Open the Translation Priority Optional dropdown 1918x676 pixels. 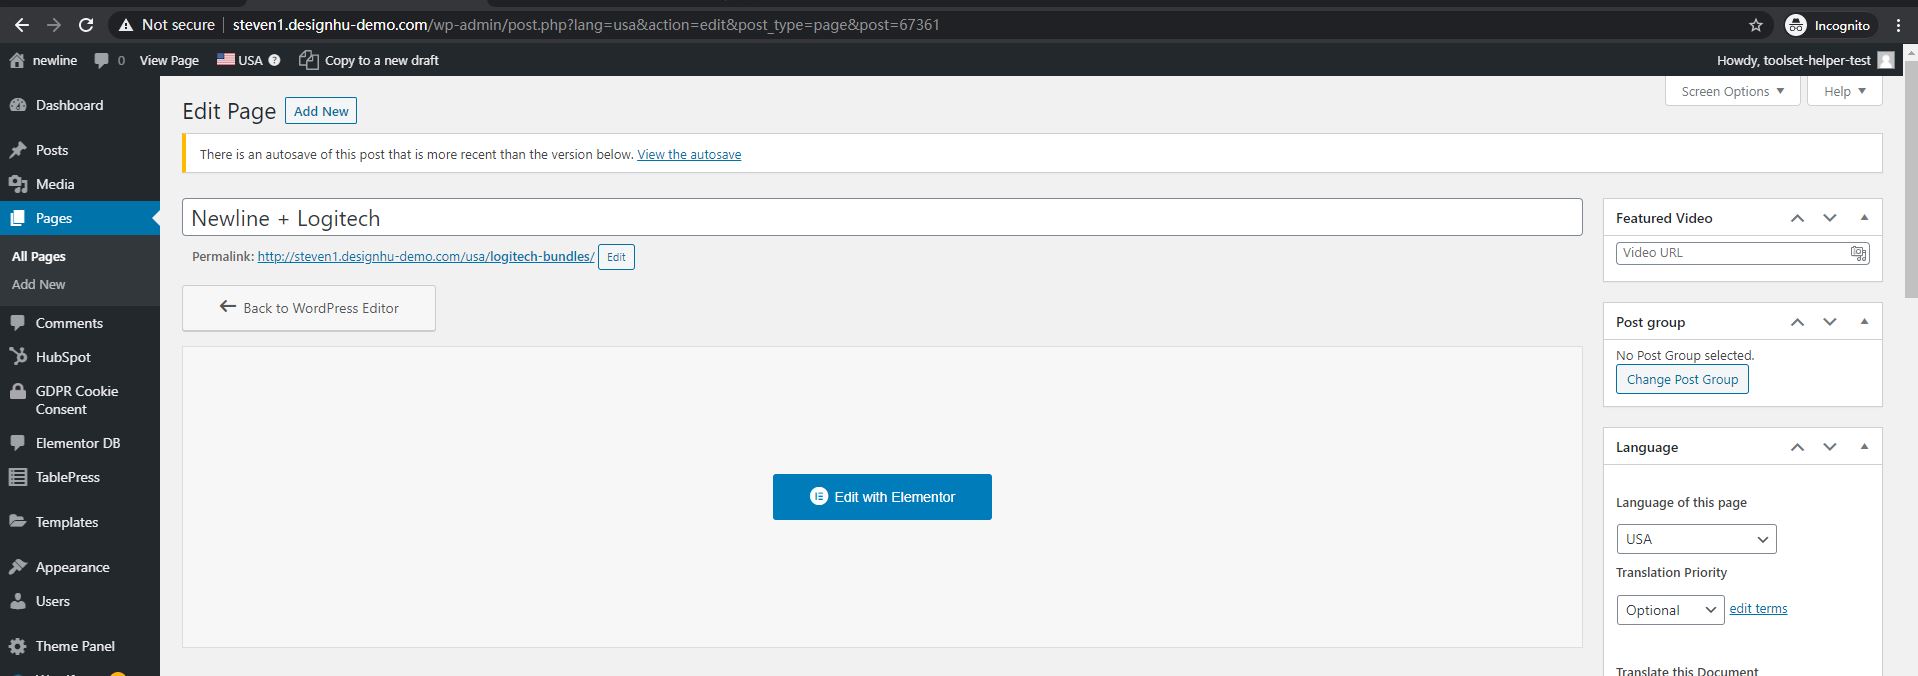tap(1669, 610)
